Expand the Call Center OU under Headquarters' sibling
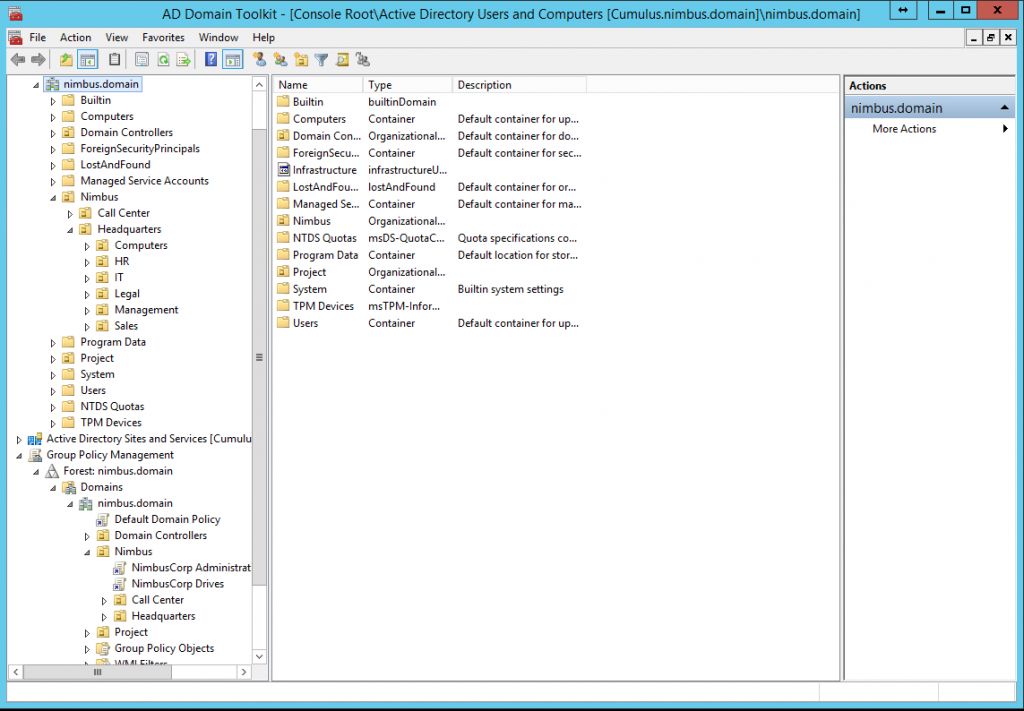Viewport: 1024px width, 711px height. 71,213
